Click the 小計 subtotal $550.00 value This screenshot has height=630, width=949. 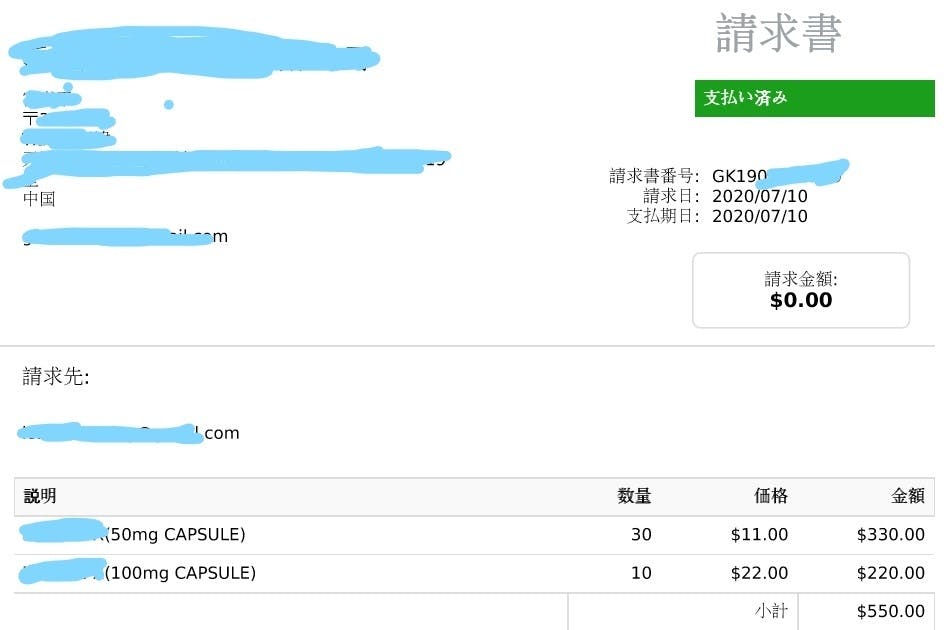pyautogui.click(x=890, y=611)
